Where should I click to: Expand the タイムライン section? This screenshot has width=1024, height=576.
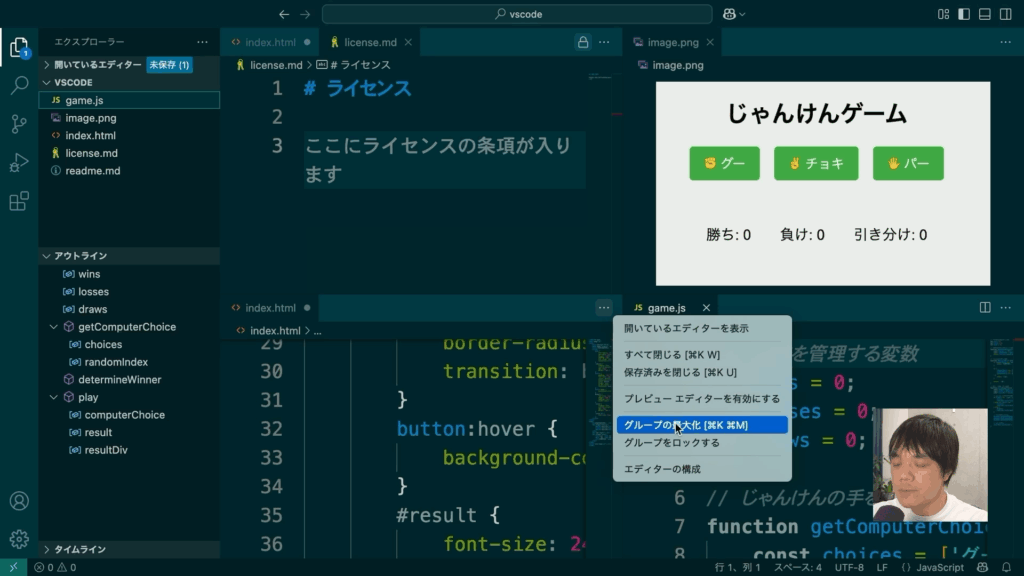click(x=46, y=549)
